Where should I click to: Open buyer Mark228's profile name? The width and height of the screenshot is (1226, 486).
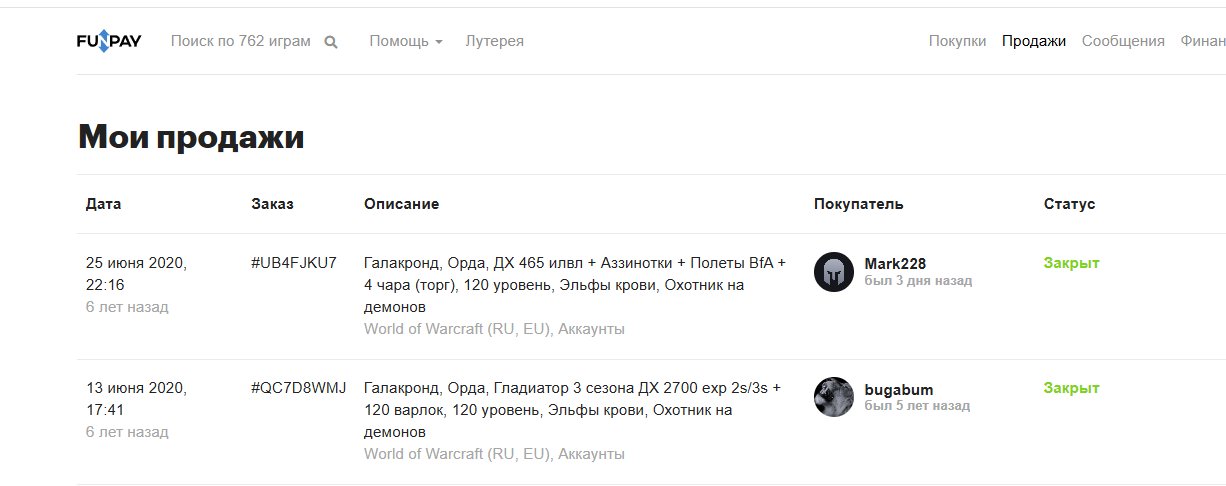point(895,264)
